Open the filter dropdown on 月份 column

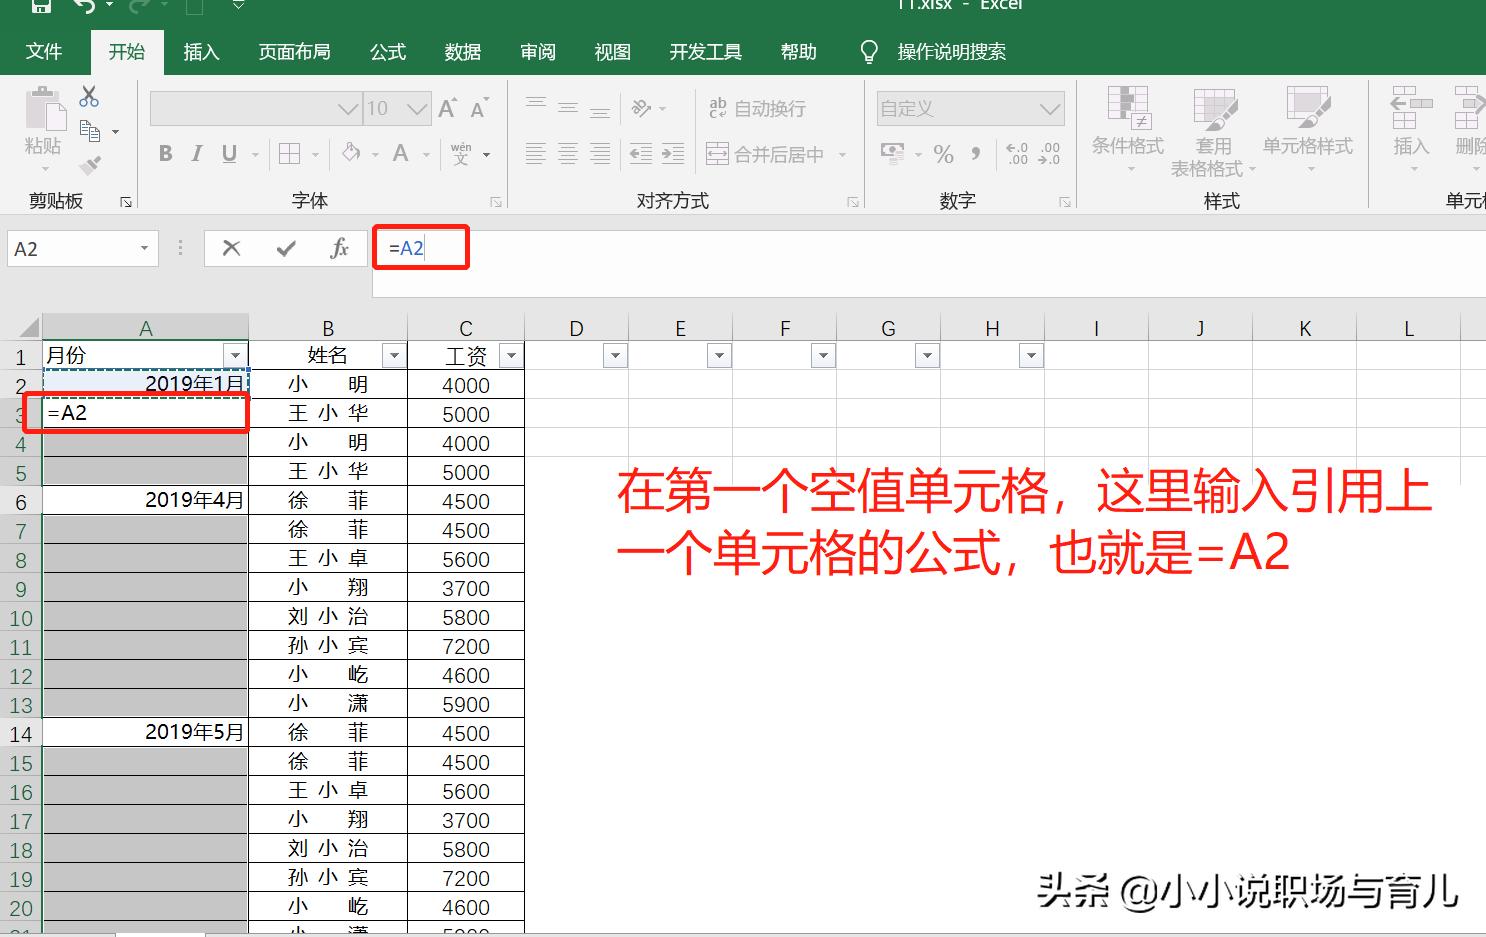click(235, 355)
